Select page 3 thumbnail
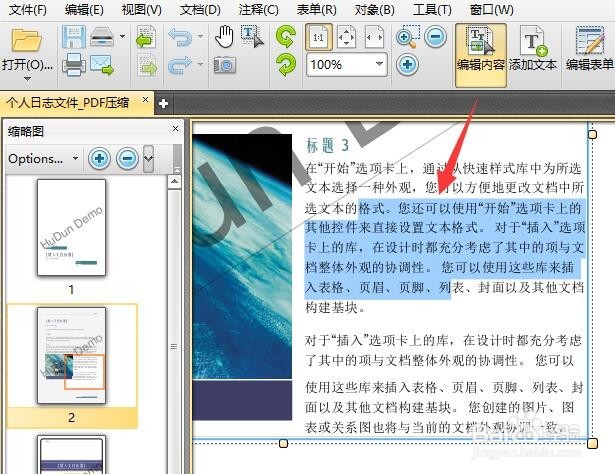Screen dimensions: 615x474 (71, 455)
